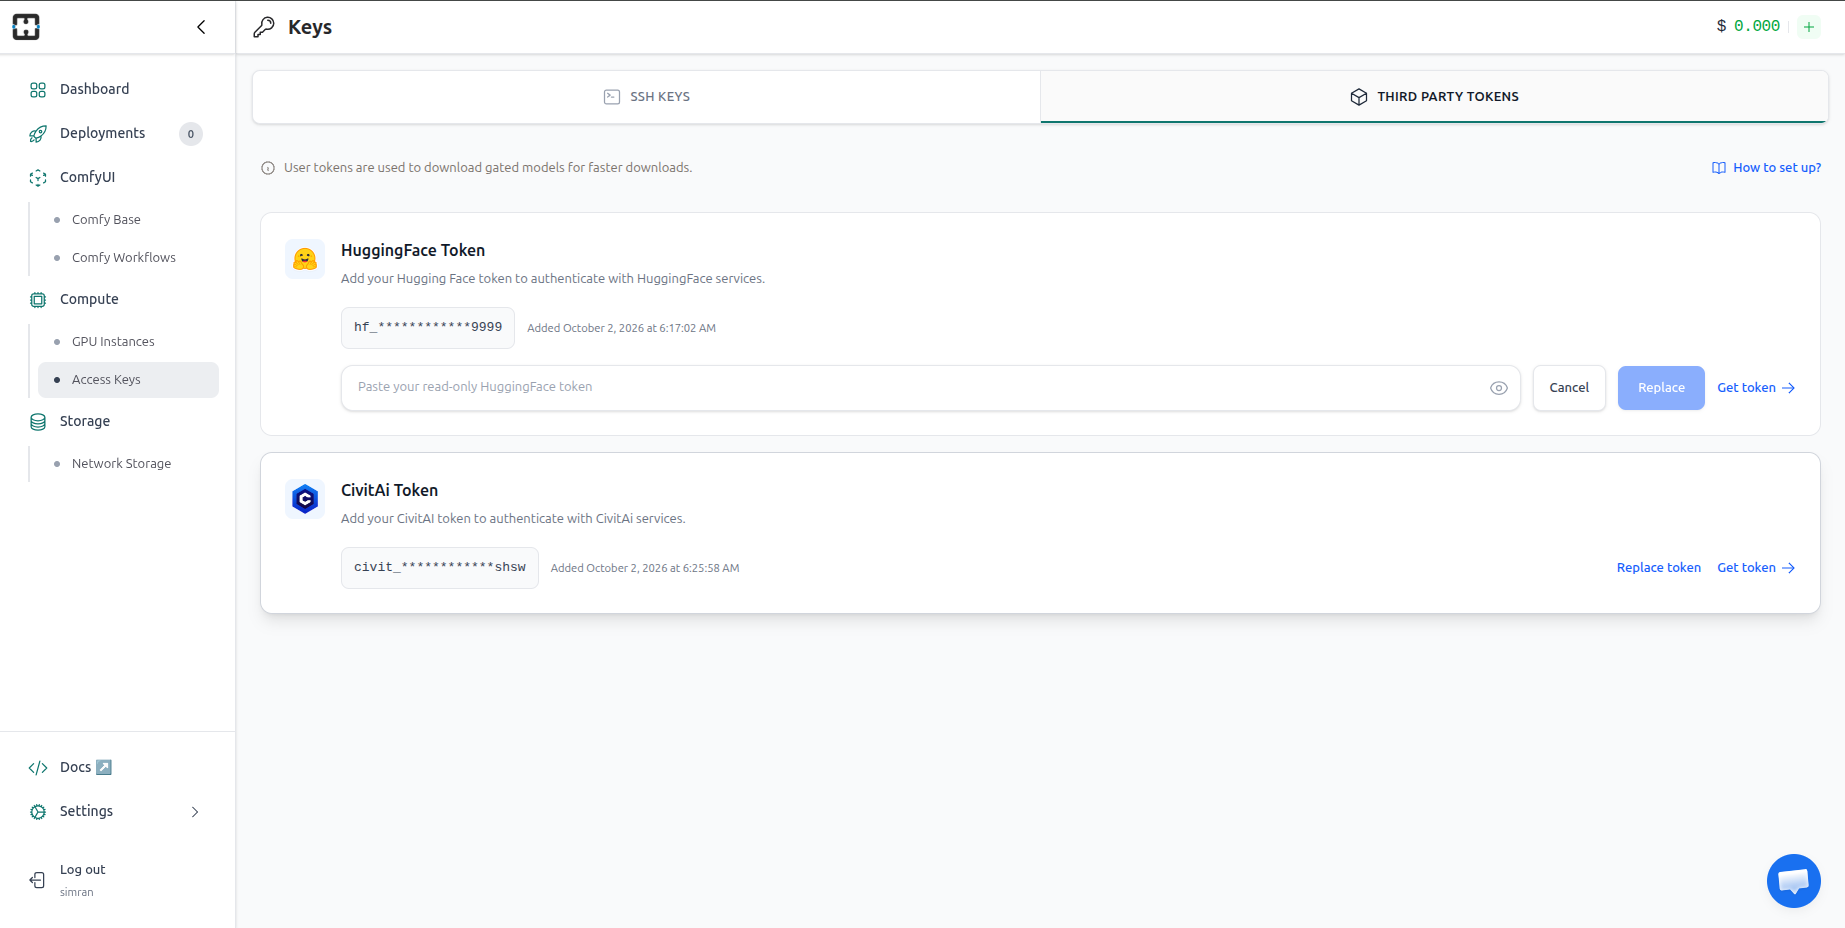Image resolution: width=1845 pixels, height=928 pixels.
Task: Go to GPU Instances
Action: [113, 341]
